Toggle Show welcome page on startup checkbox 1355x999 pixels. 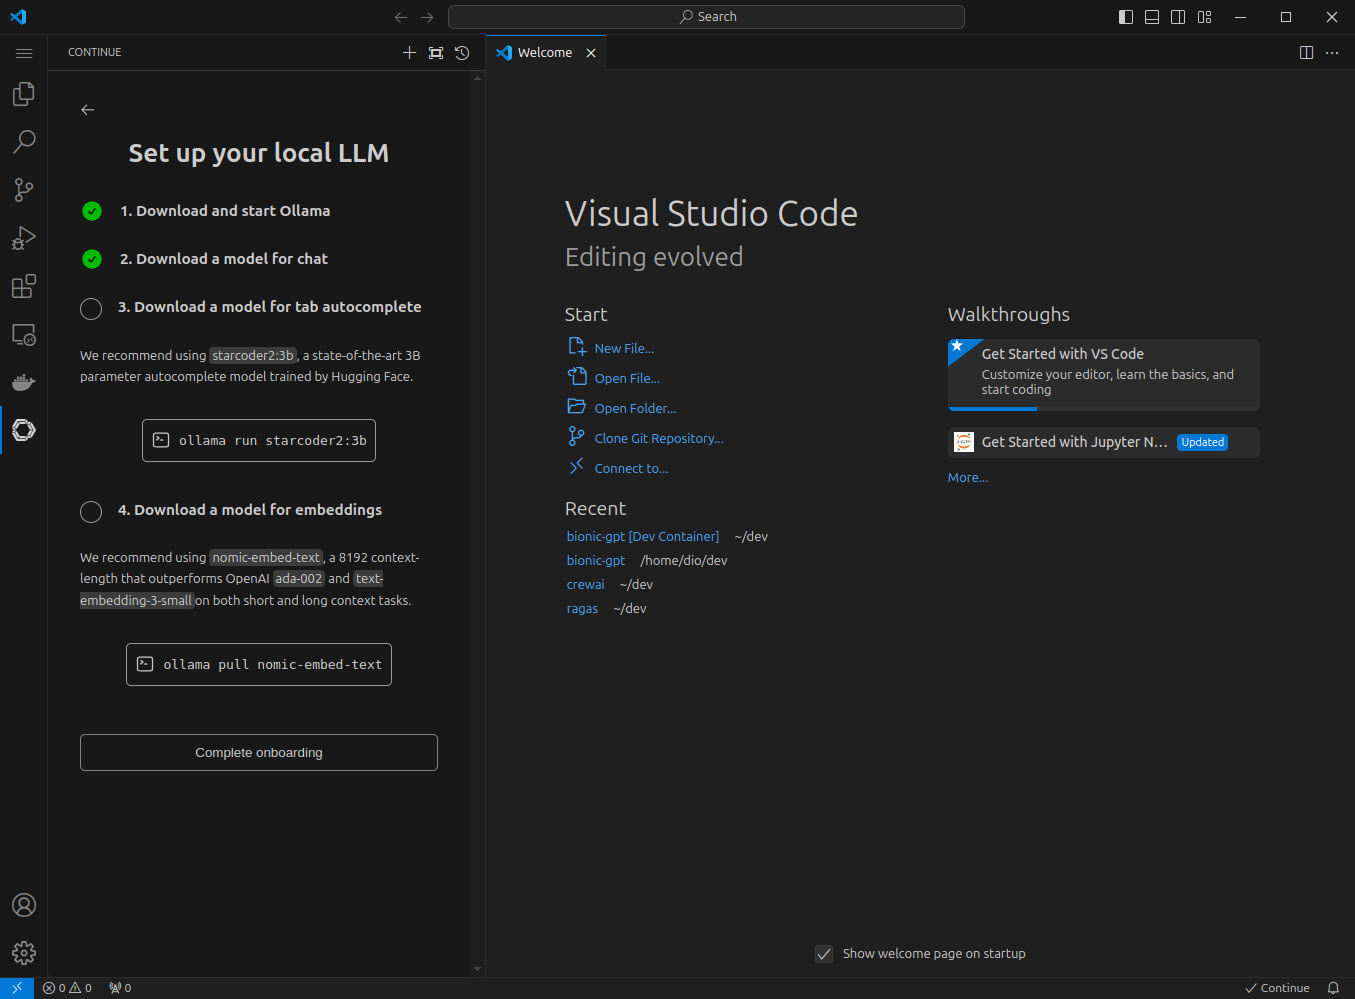(x=824, y=954)
